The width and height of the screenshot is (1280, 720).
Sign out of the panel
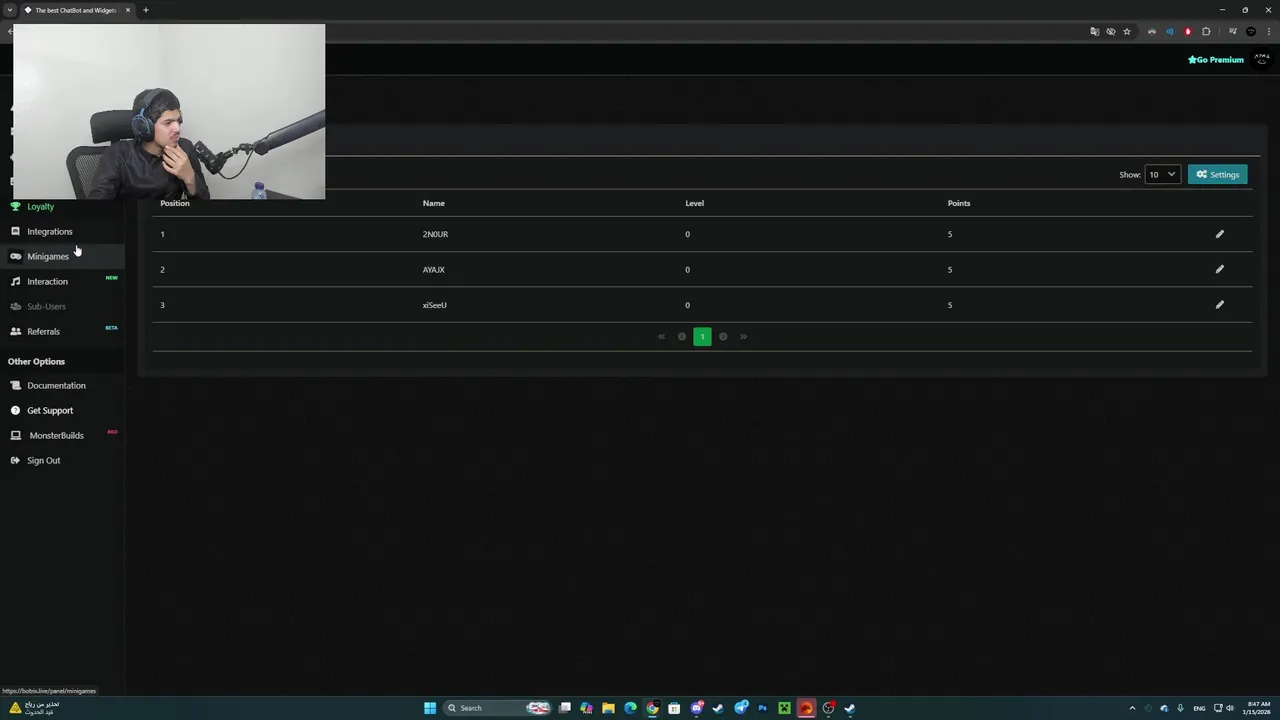tap(43, 460)
